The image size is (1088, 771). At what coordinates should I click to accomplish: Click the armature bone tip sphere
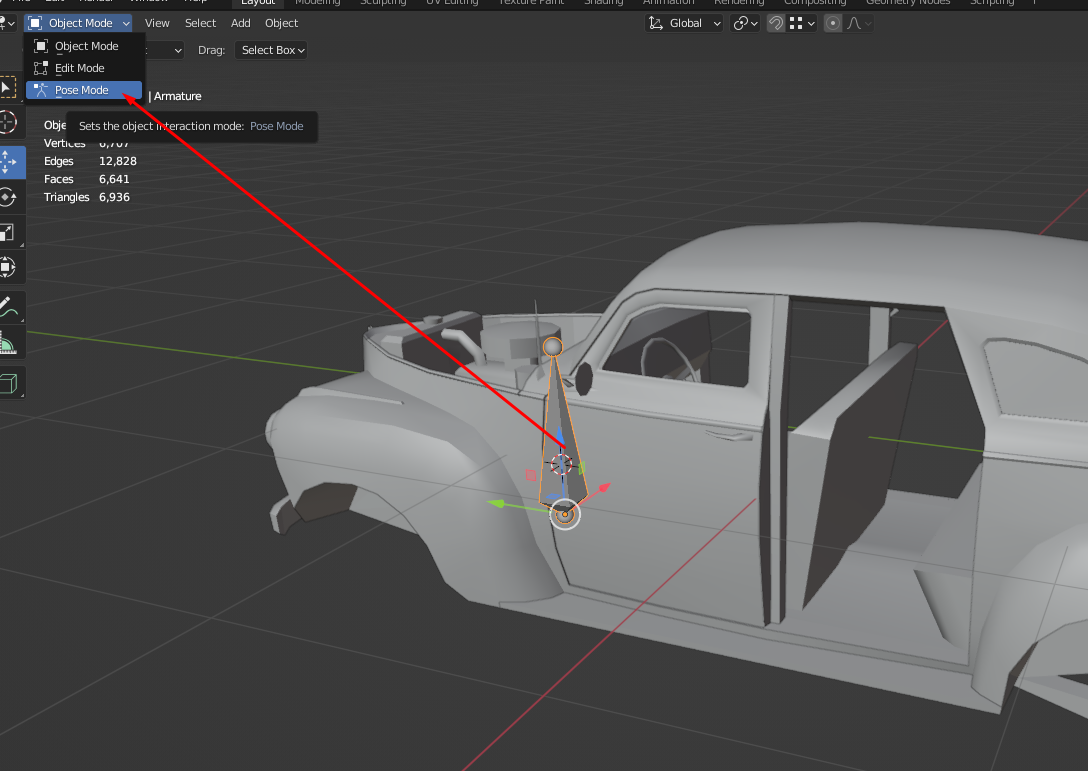(553, 347)
